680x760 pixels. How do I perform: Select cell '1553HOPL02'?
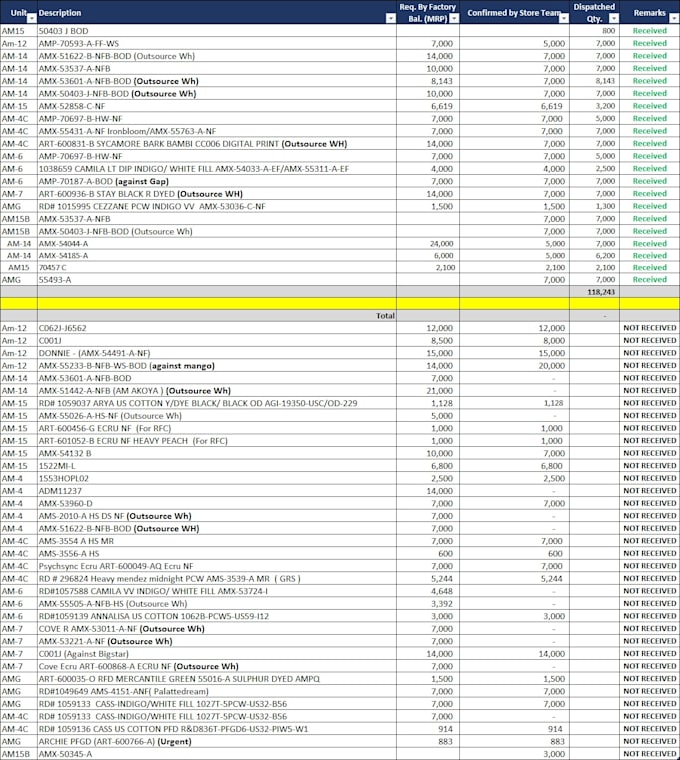[217, 478]
